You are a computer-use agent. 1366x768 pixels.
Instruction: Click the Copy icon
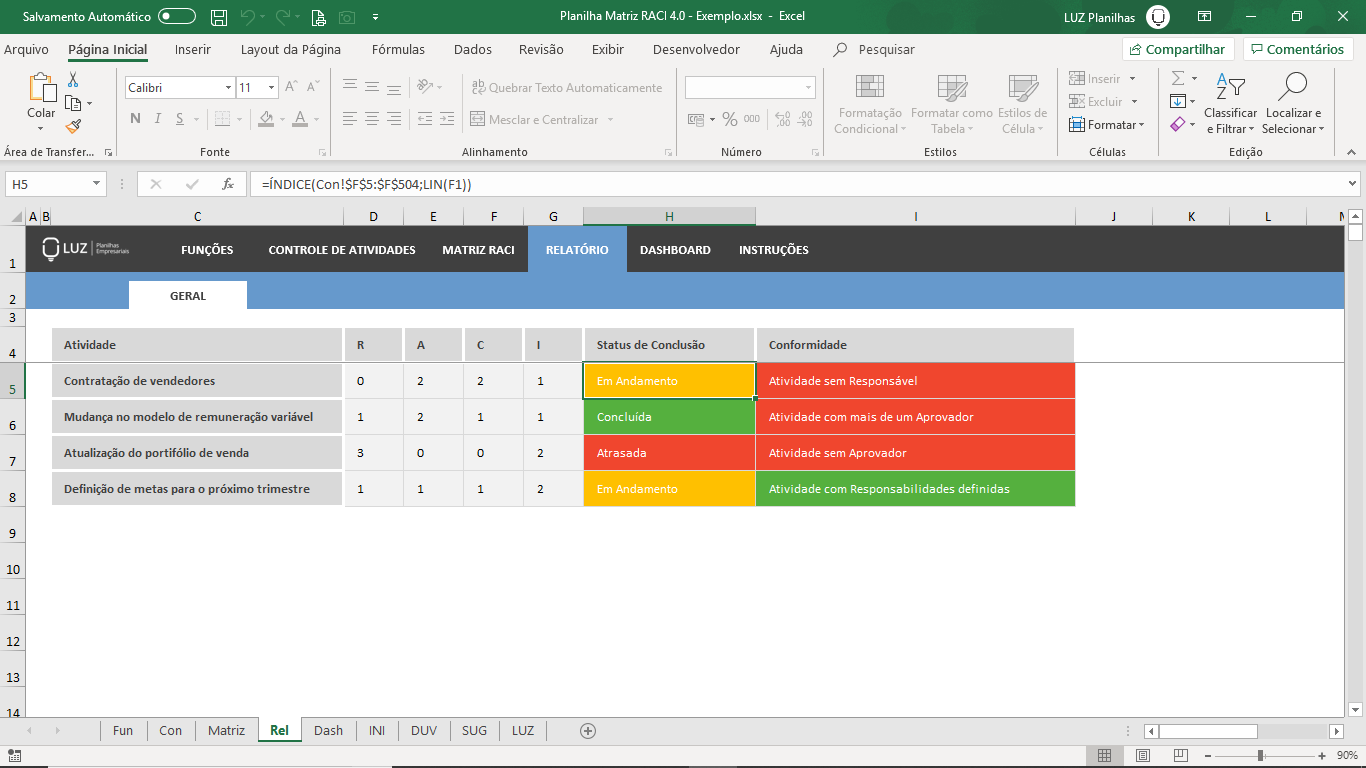[x=73, y=103]
